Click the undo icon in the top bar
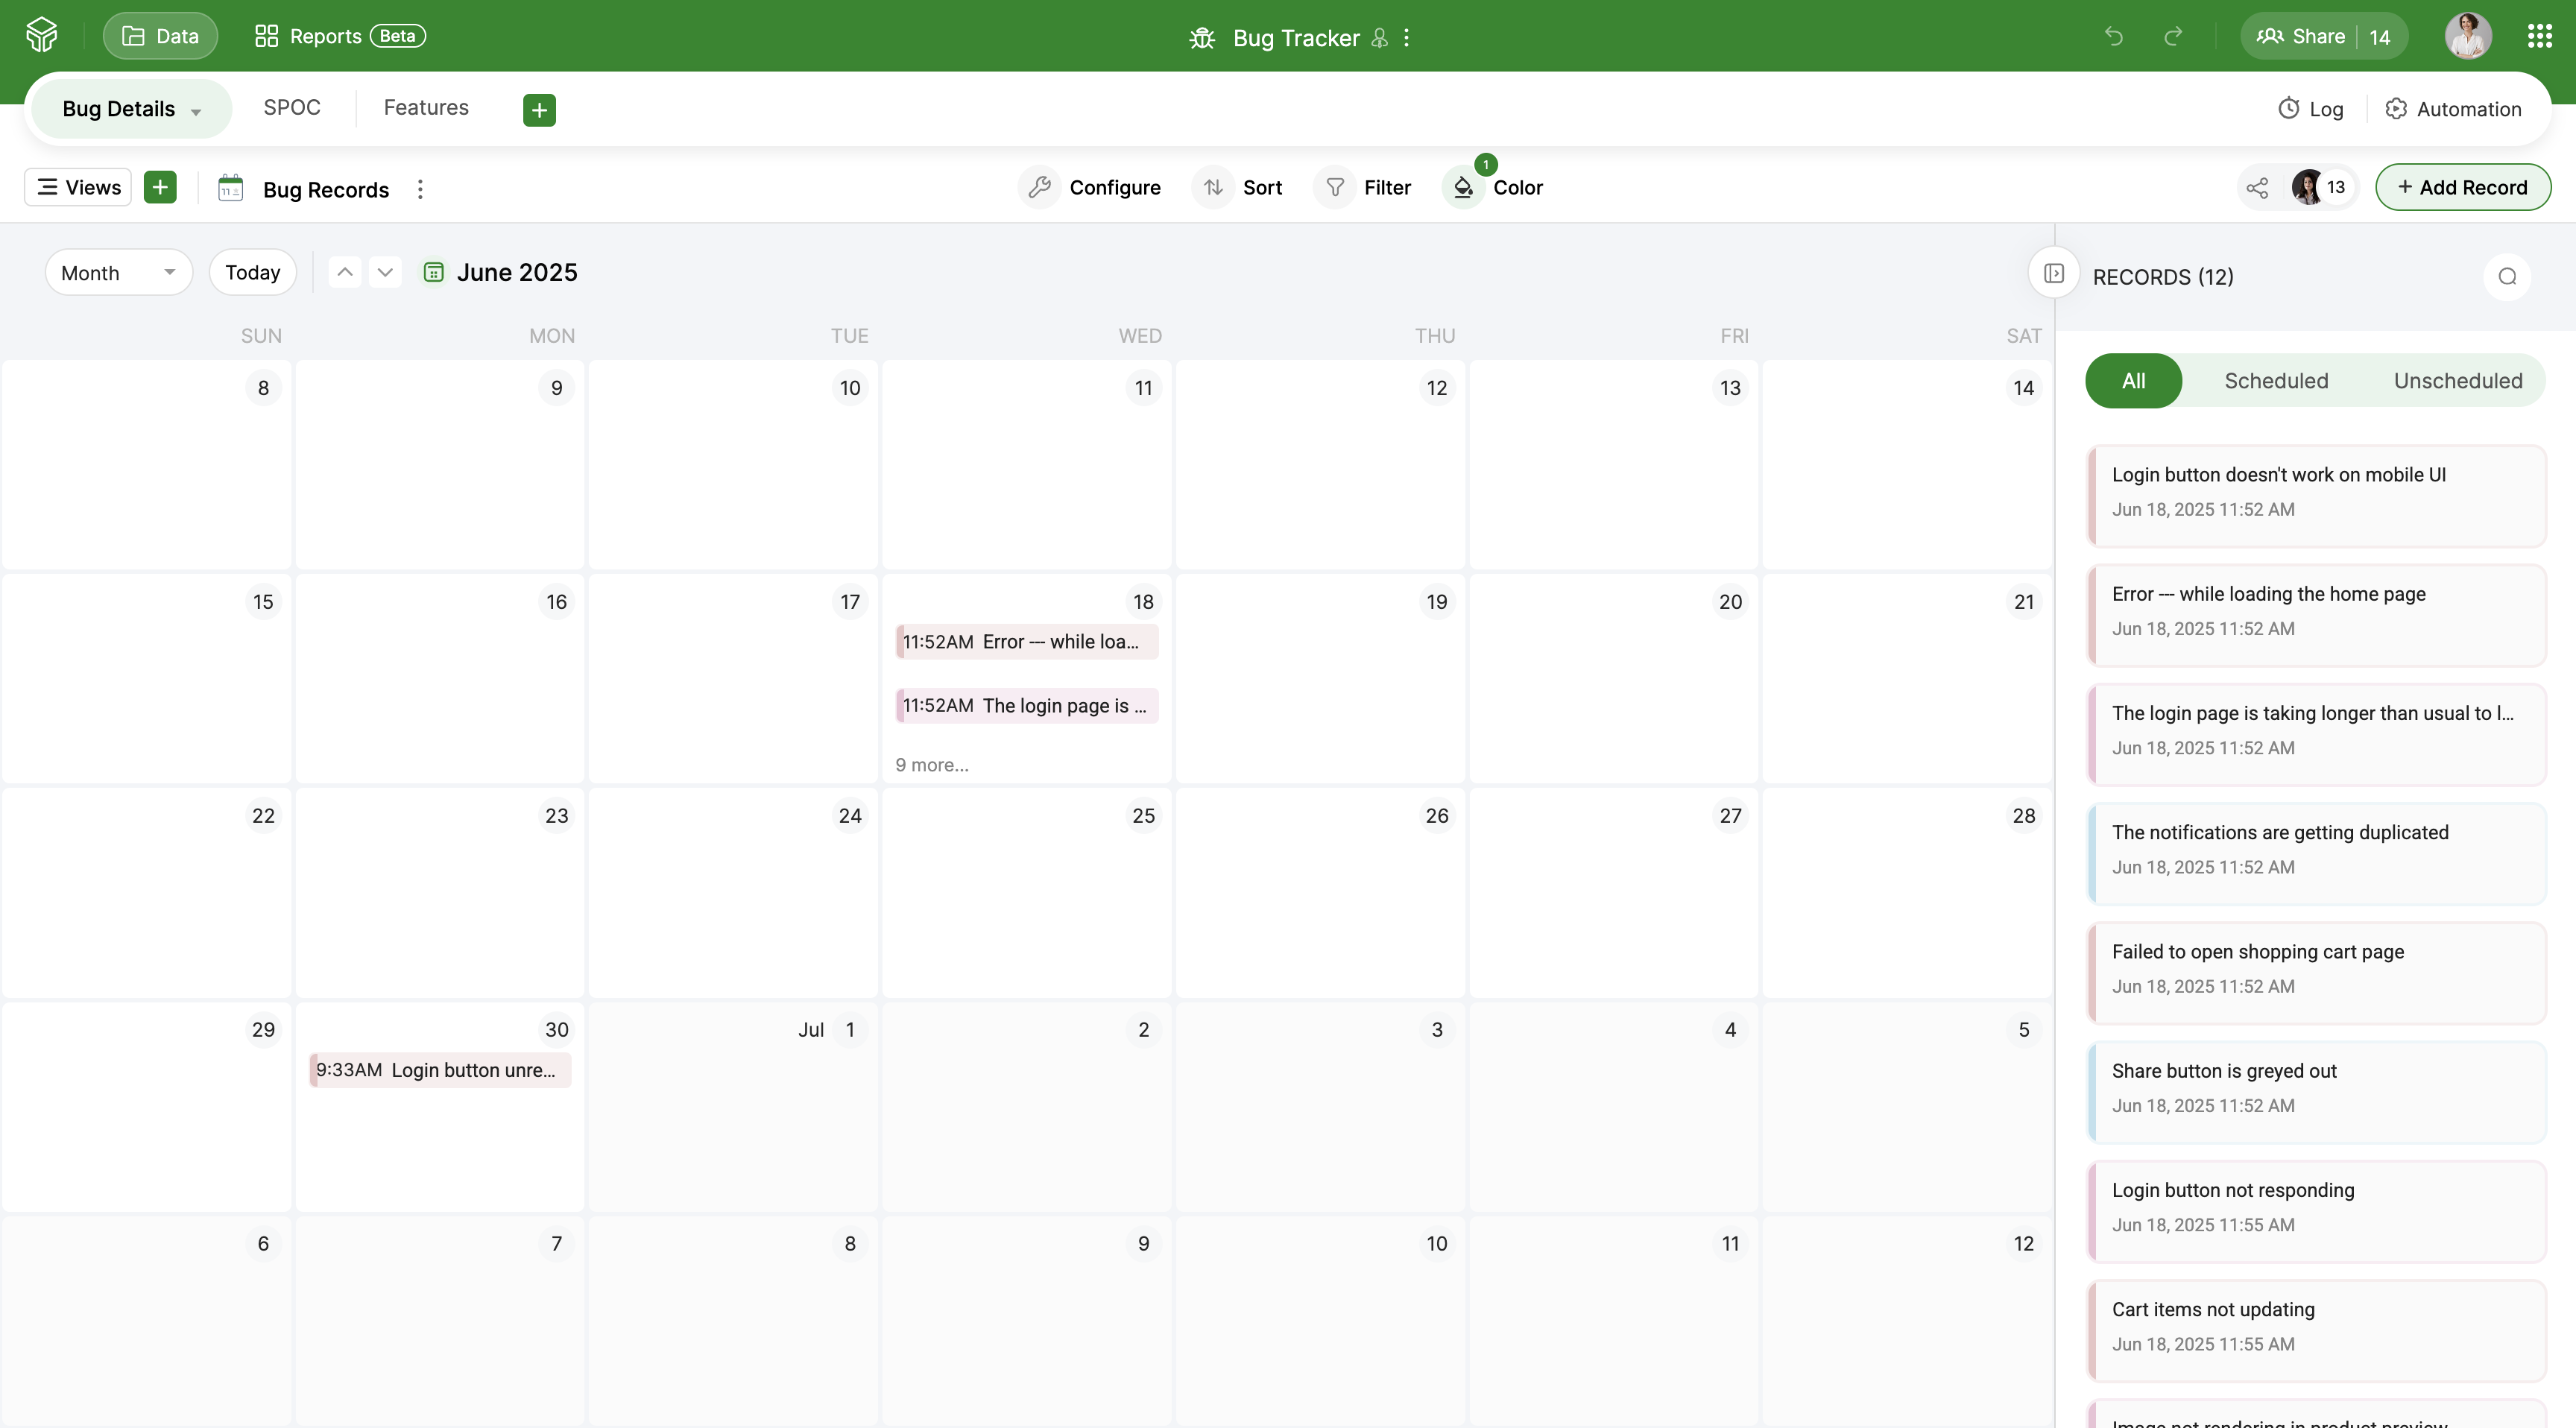The height and width of the screenshot is (1428, 2576). 2114,37
